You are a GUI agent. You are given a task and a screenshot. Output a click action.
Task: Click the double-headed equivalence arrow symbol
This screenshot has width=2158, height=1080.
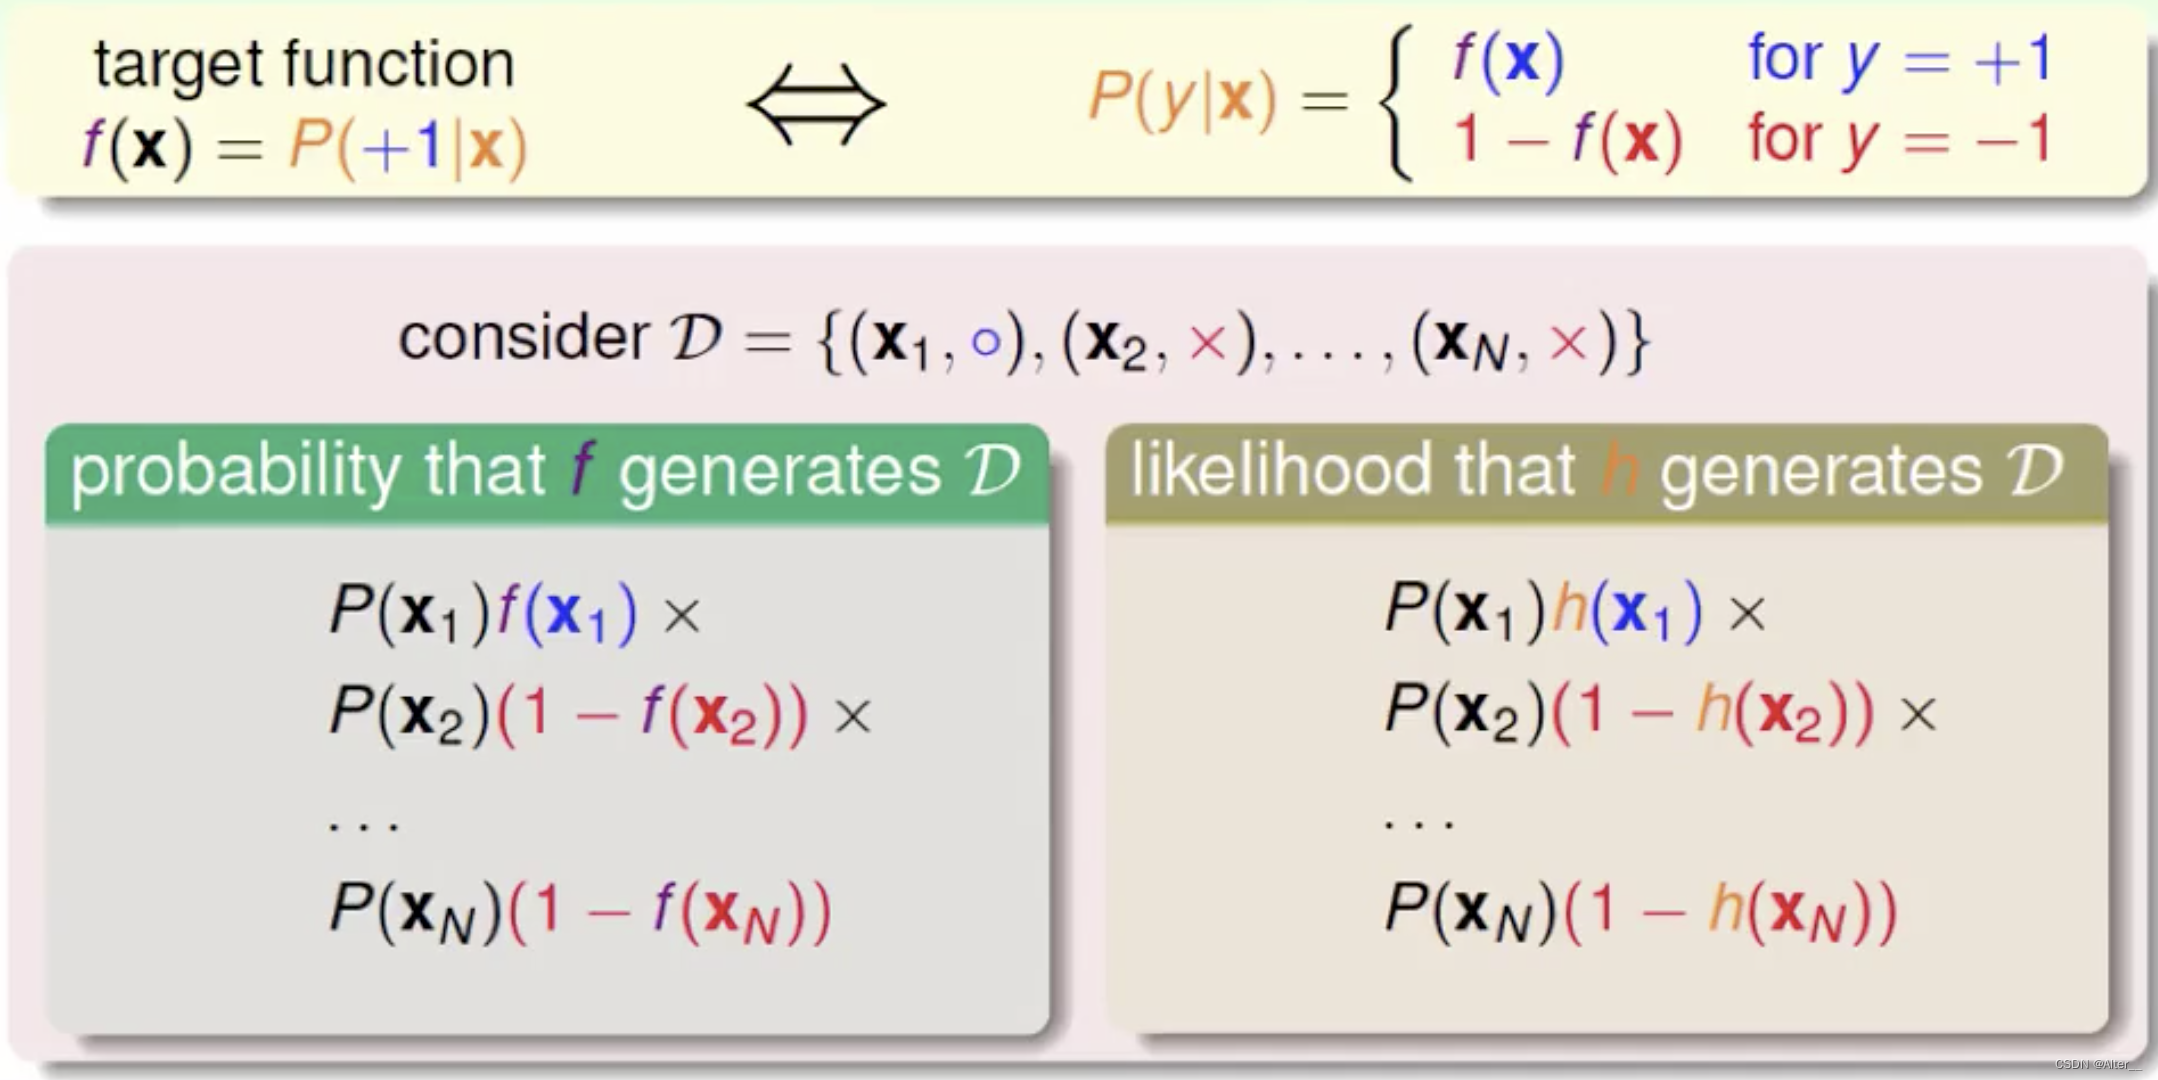tap(816, 104)
